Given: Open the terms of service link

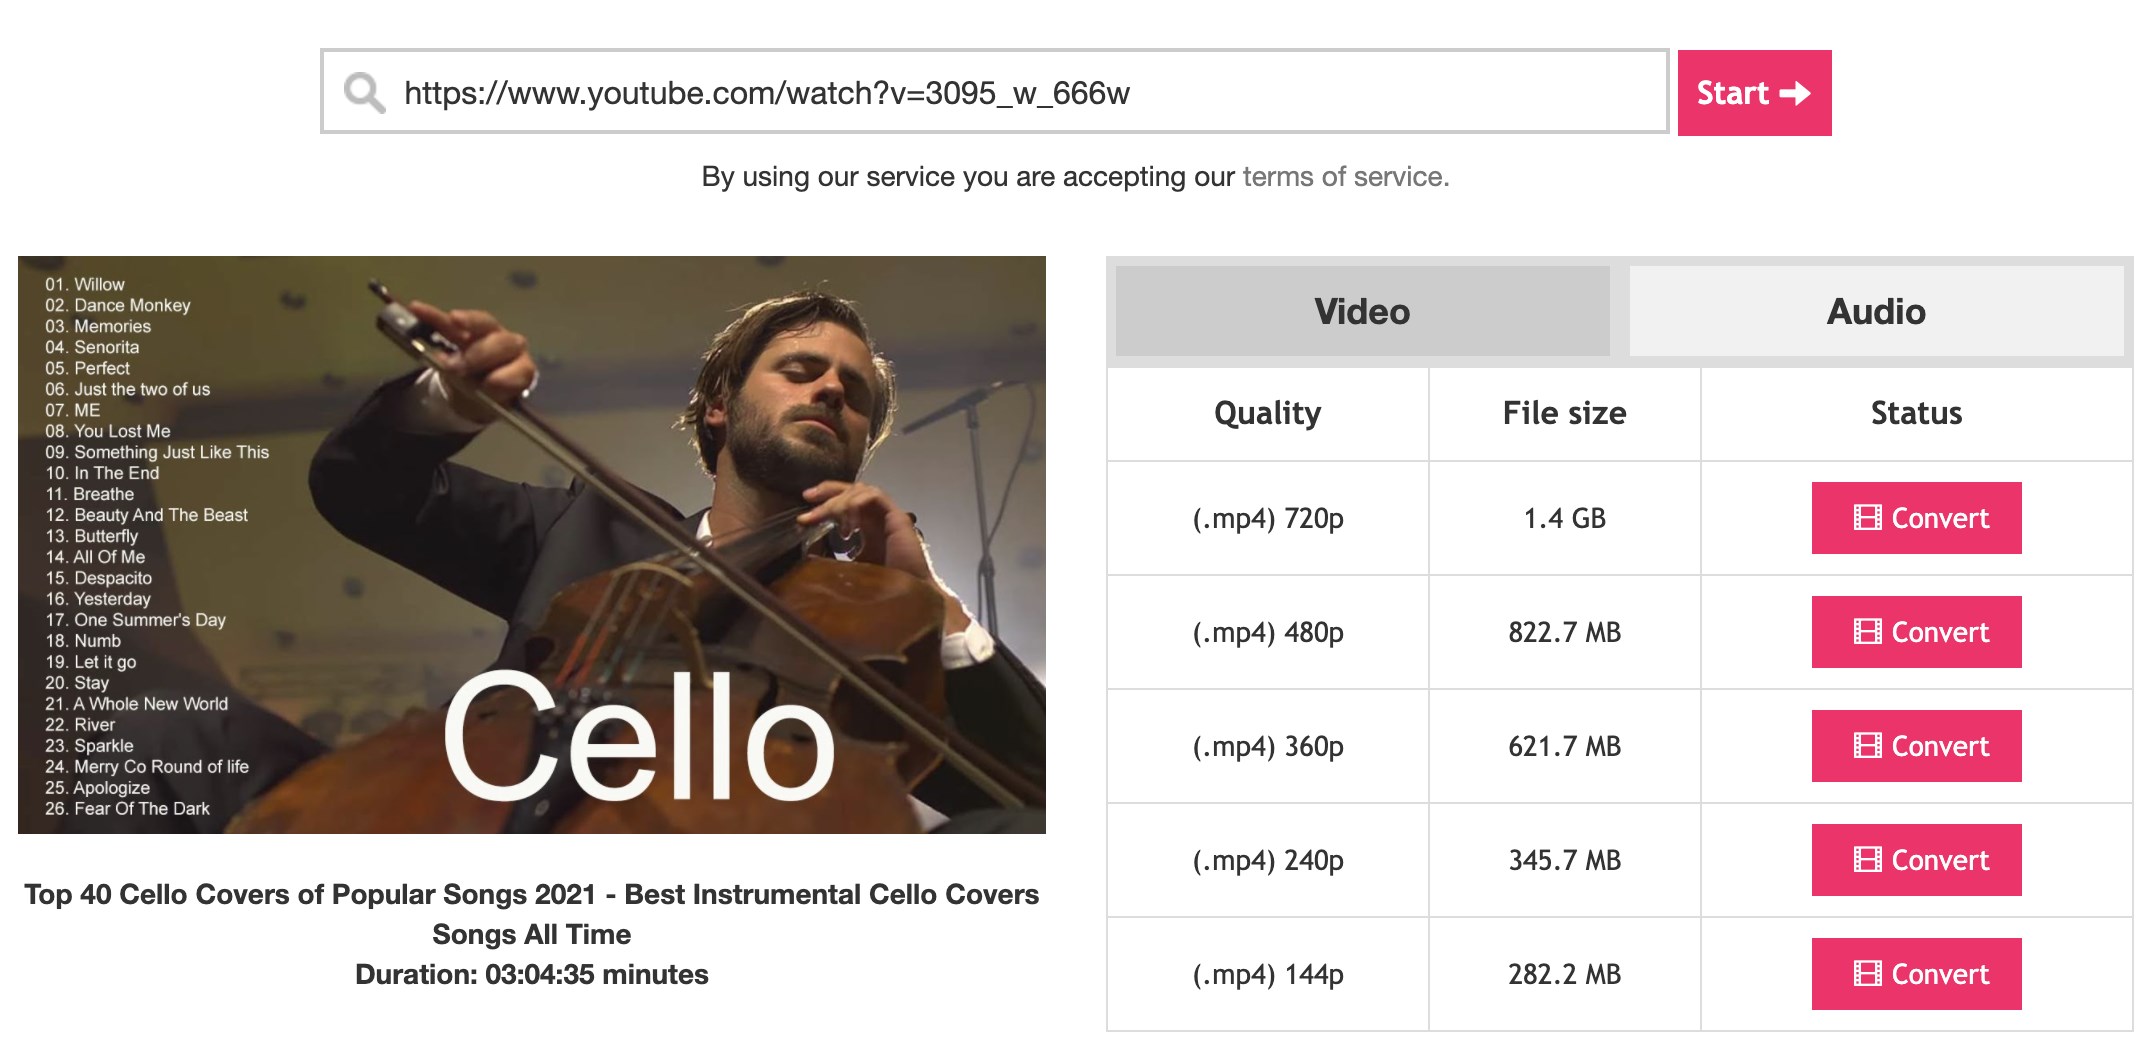Looking at the screenshot, I should [1344, 177].
